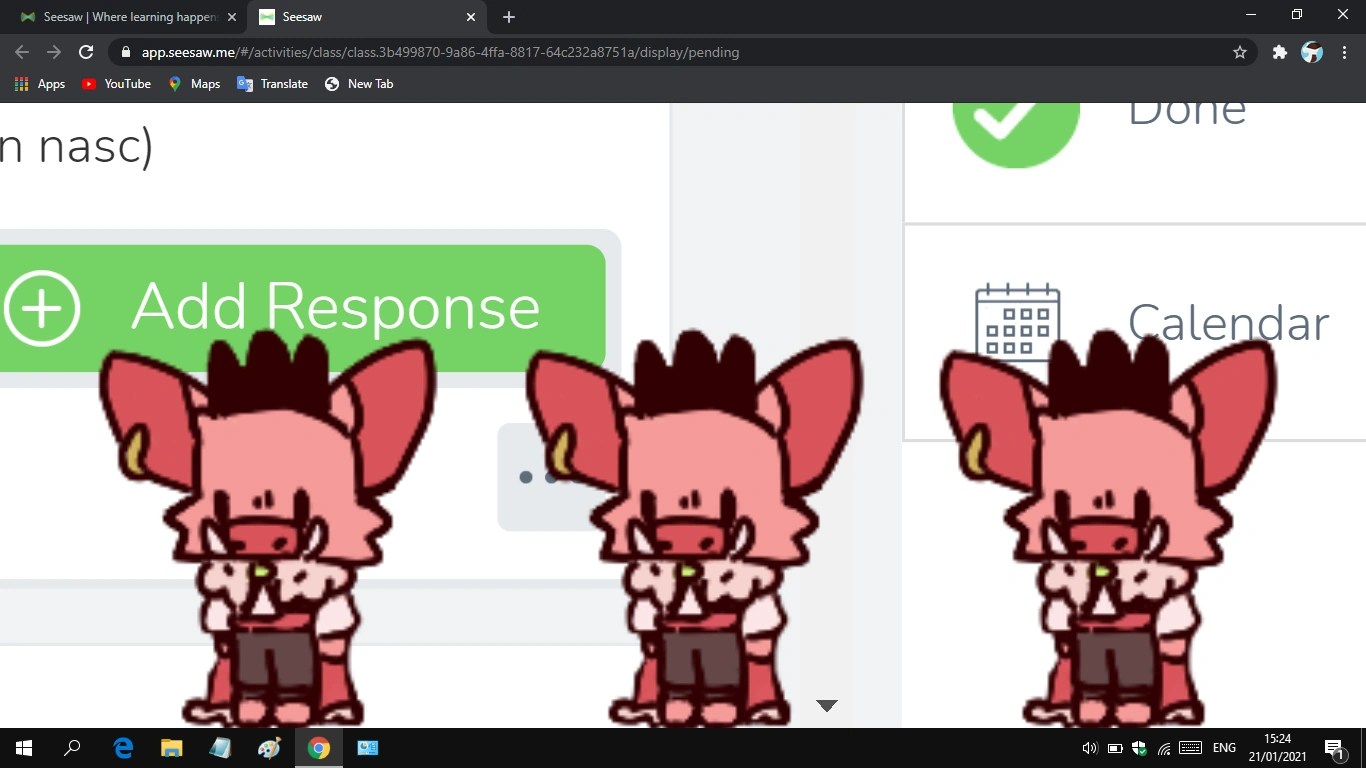Reload the page with the refresh icon
Viewport: 1366px width, 768px height.
coord(86,52)
